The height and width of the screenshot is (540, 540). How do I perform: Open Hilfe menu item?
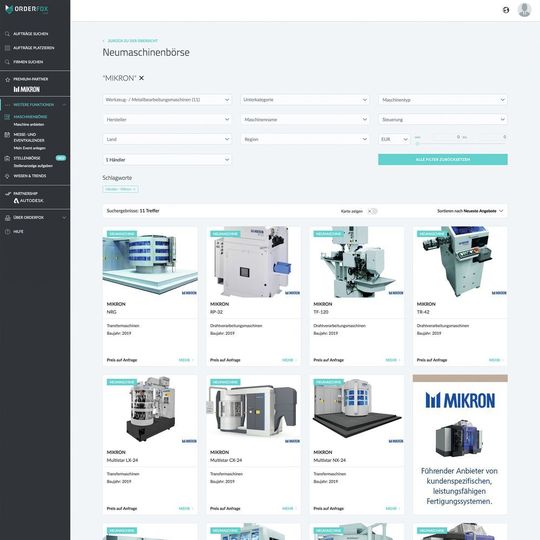18,232
